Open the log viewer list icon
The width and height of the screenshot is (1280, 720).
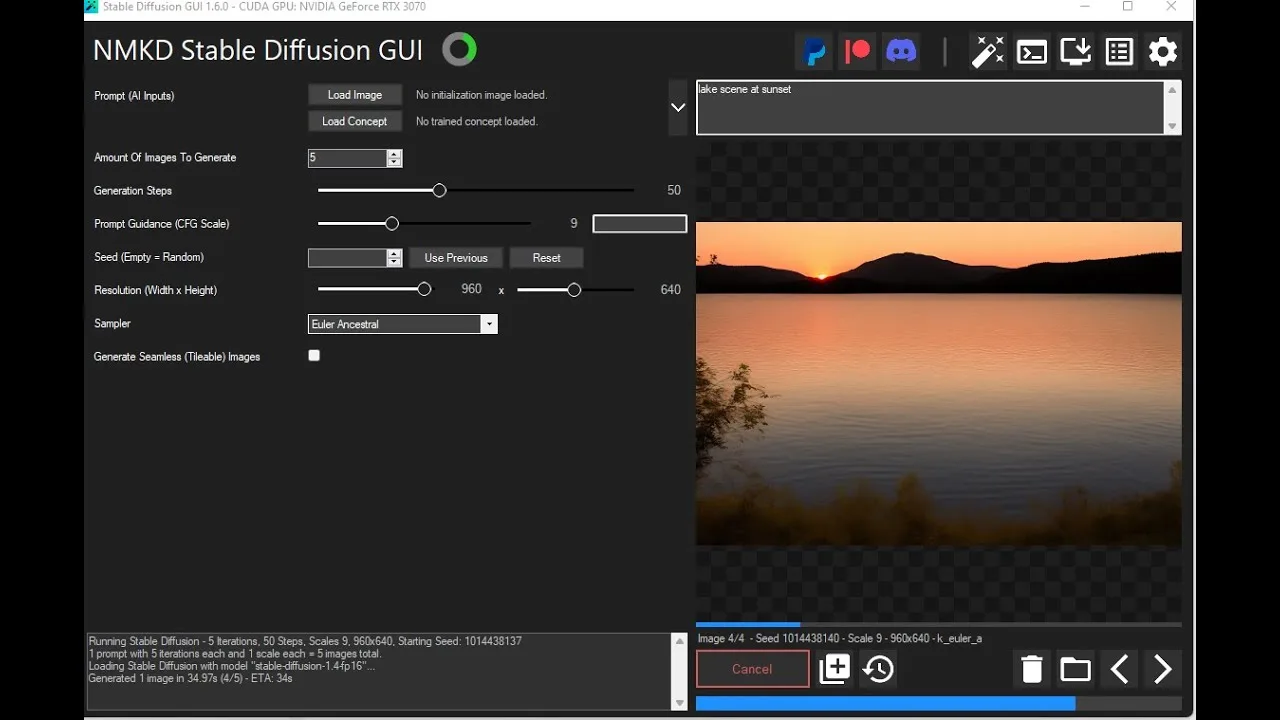click(1119, 51)
